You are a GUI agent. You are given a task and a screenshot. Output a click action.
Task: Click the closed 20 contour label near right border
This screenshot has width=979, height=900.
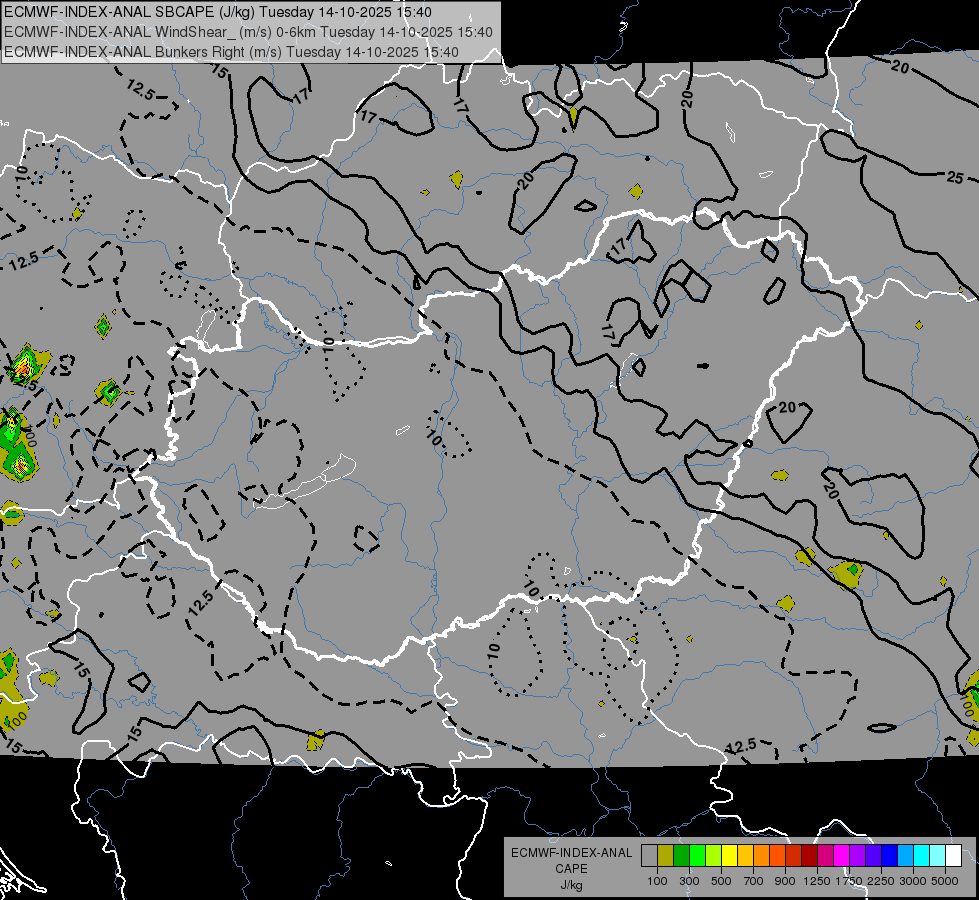click(787, 407)
